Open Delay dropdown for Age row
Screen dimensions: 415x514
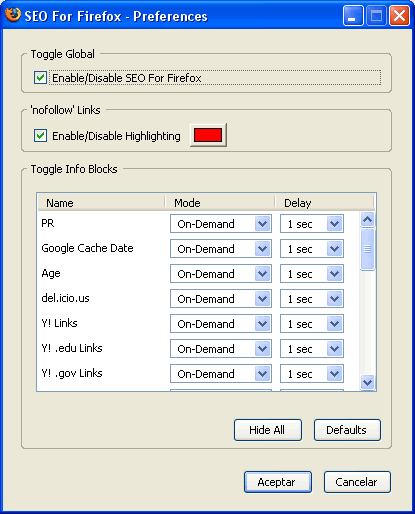pos(312,274)
